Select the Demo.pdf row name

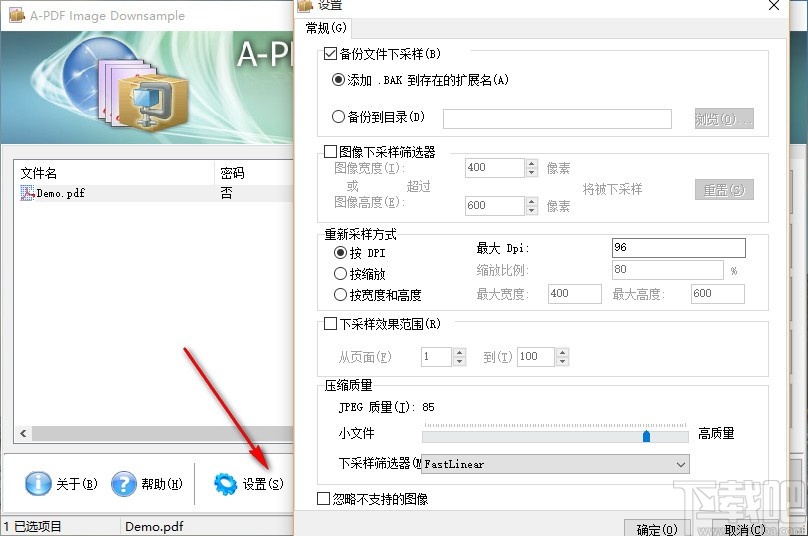pos(60,193)
